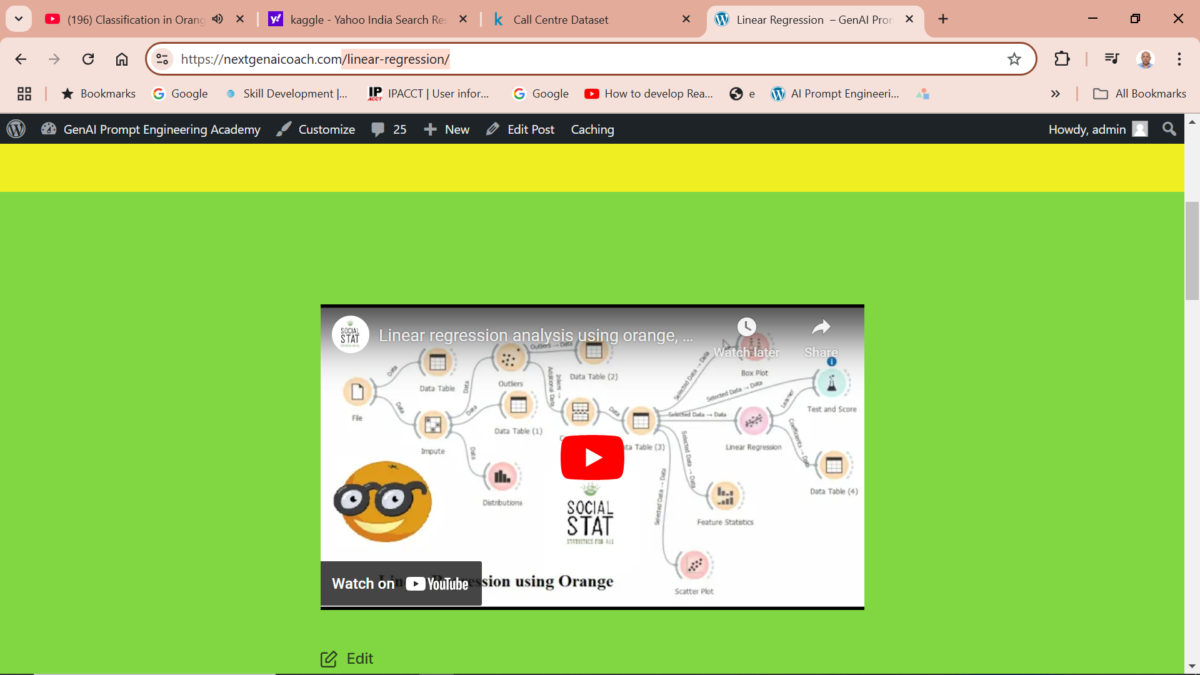
Task: Expand hidden bookmarks with double chevron
Action: click(1055, 94)
